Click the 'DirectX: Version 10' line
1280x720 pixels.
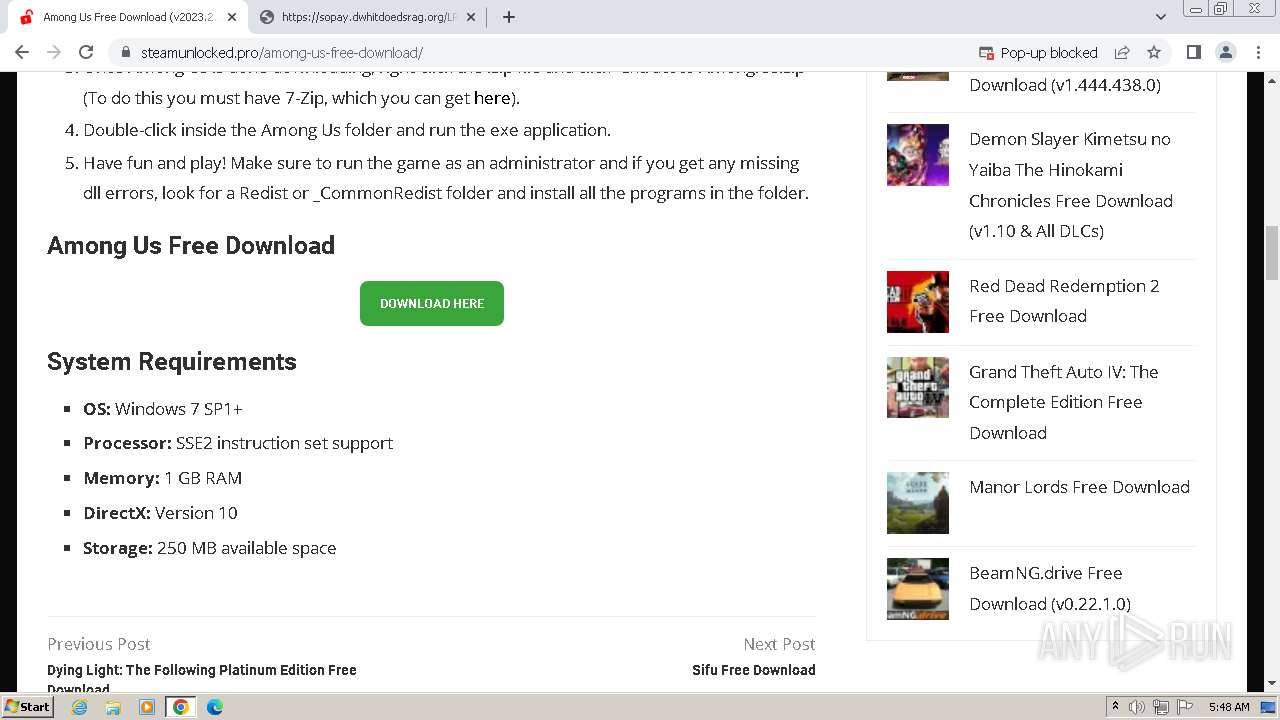click(x=160, y=513)
